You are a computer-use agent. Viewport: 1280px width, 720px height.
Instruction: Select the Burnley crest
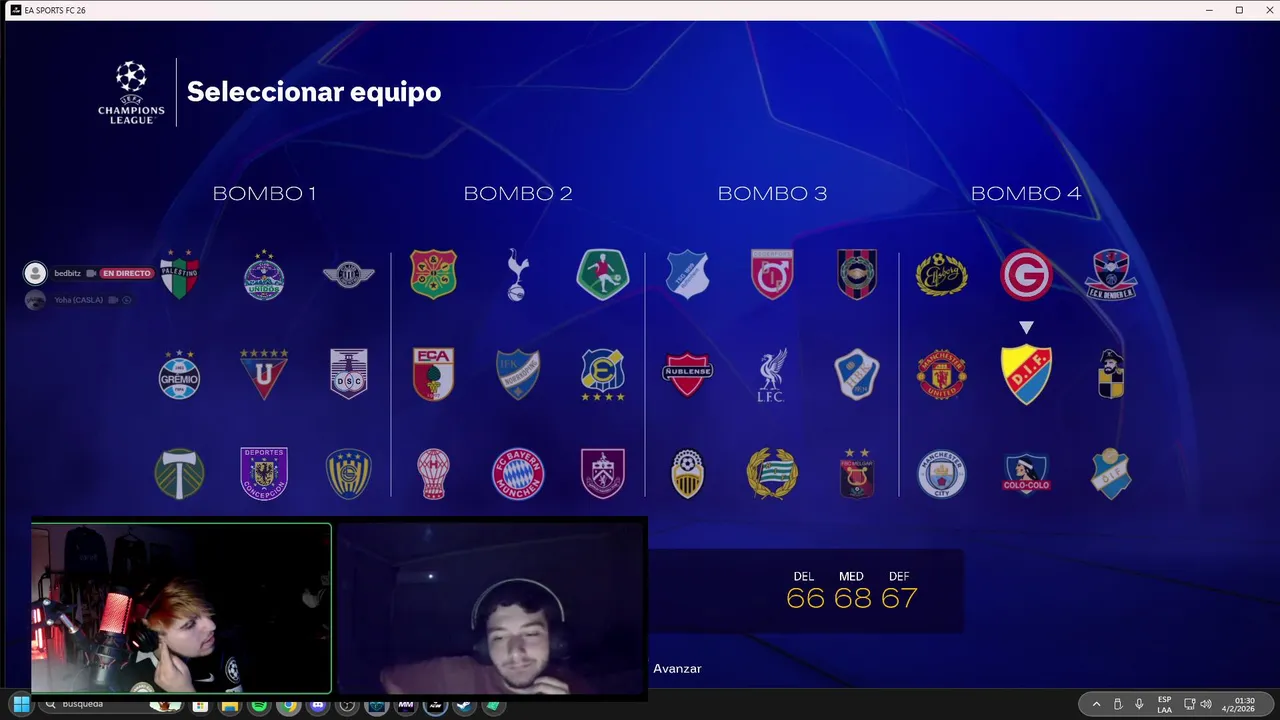(603, 474)
